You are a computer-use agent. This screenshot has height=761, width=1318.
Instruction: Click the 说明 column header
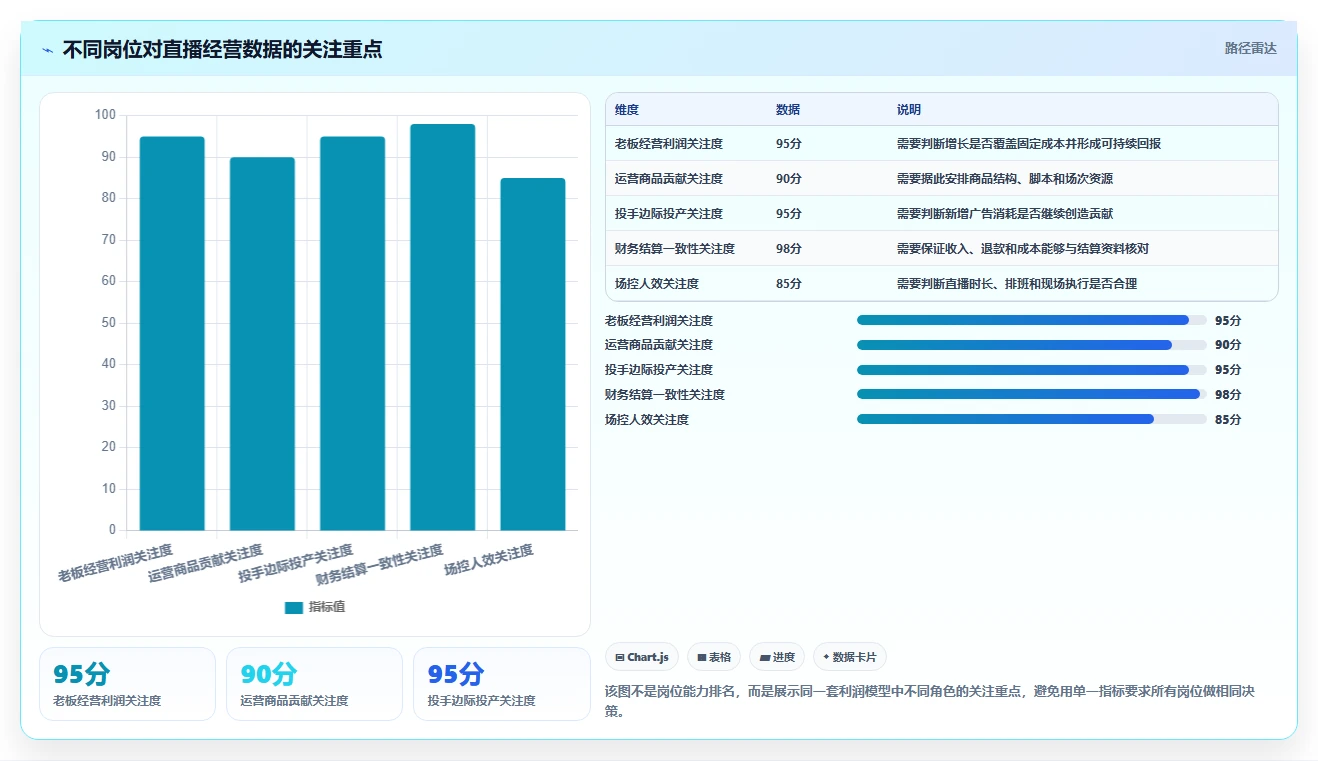coord(909,110)
